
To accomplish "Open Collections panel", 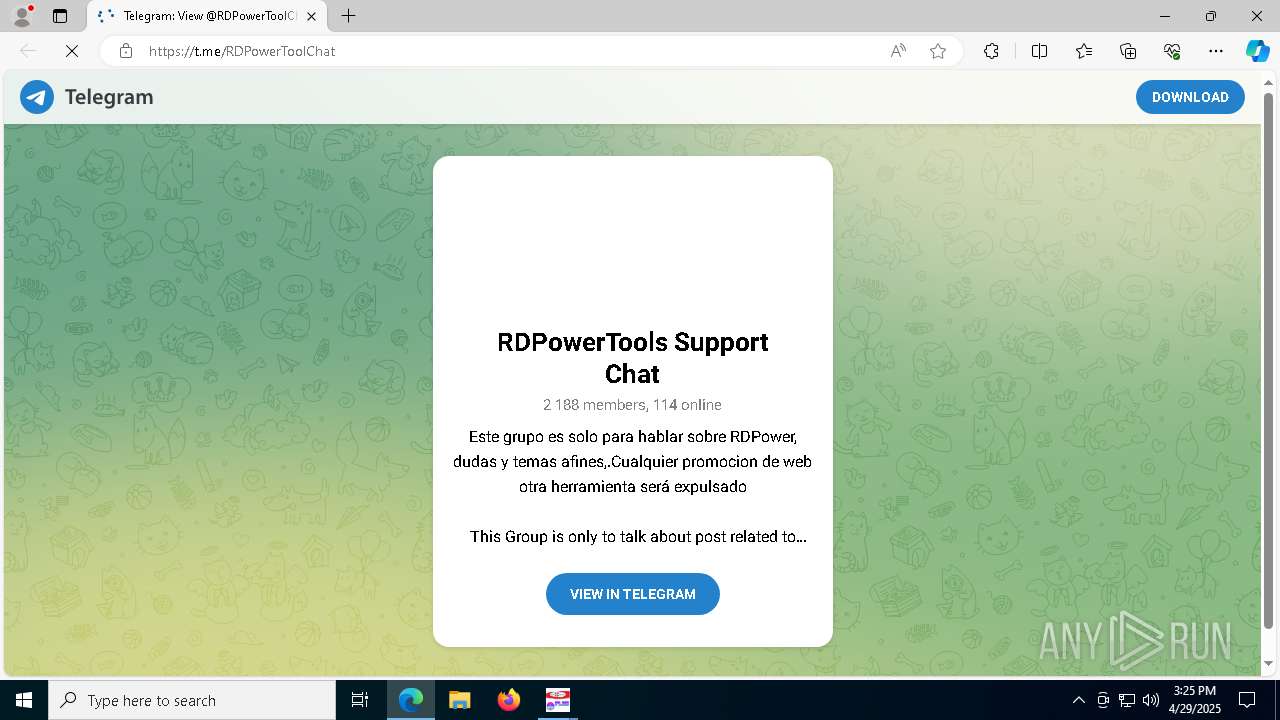I will click(1128, 51).
